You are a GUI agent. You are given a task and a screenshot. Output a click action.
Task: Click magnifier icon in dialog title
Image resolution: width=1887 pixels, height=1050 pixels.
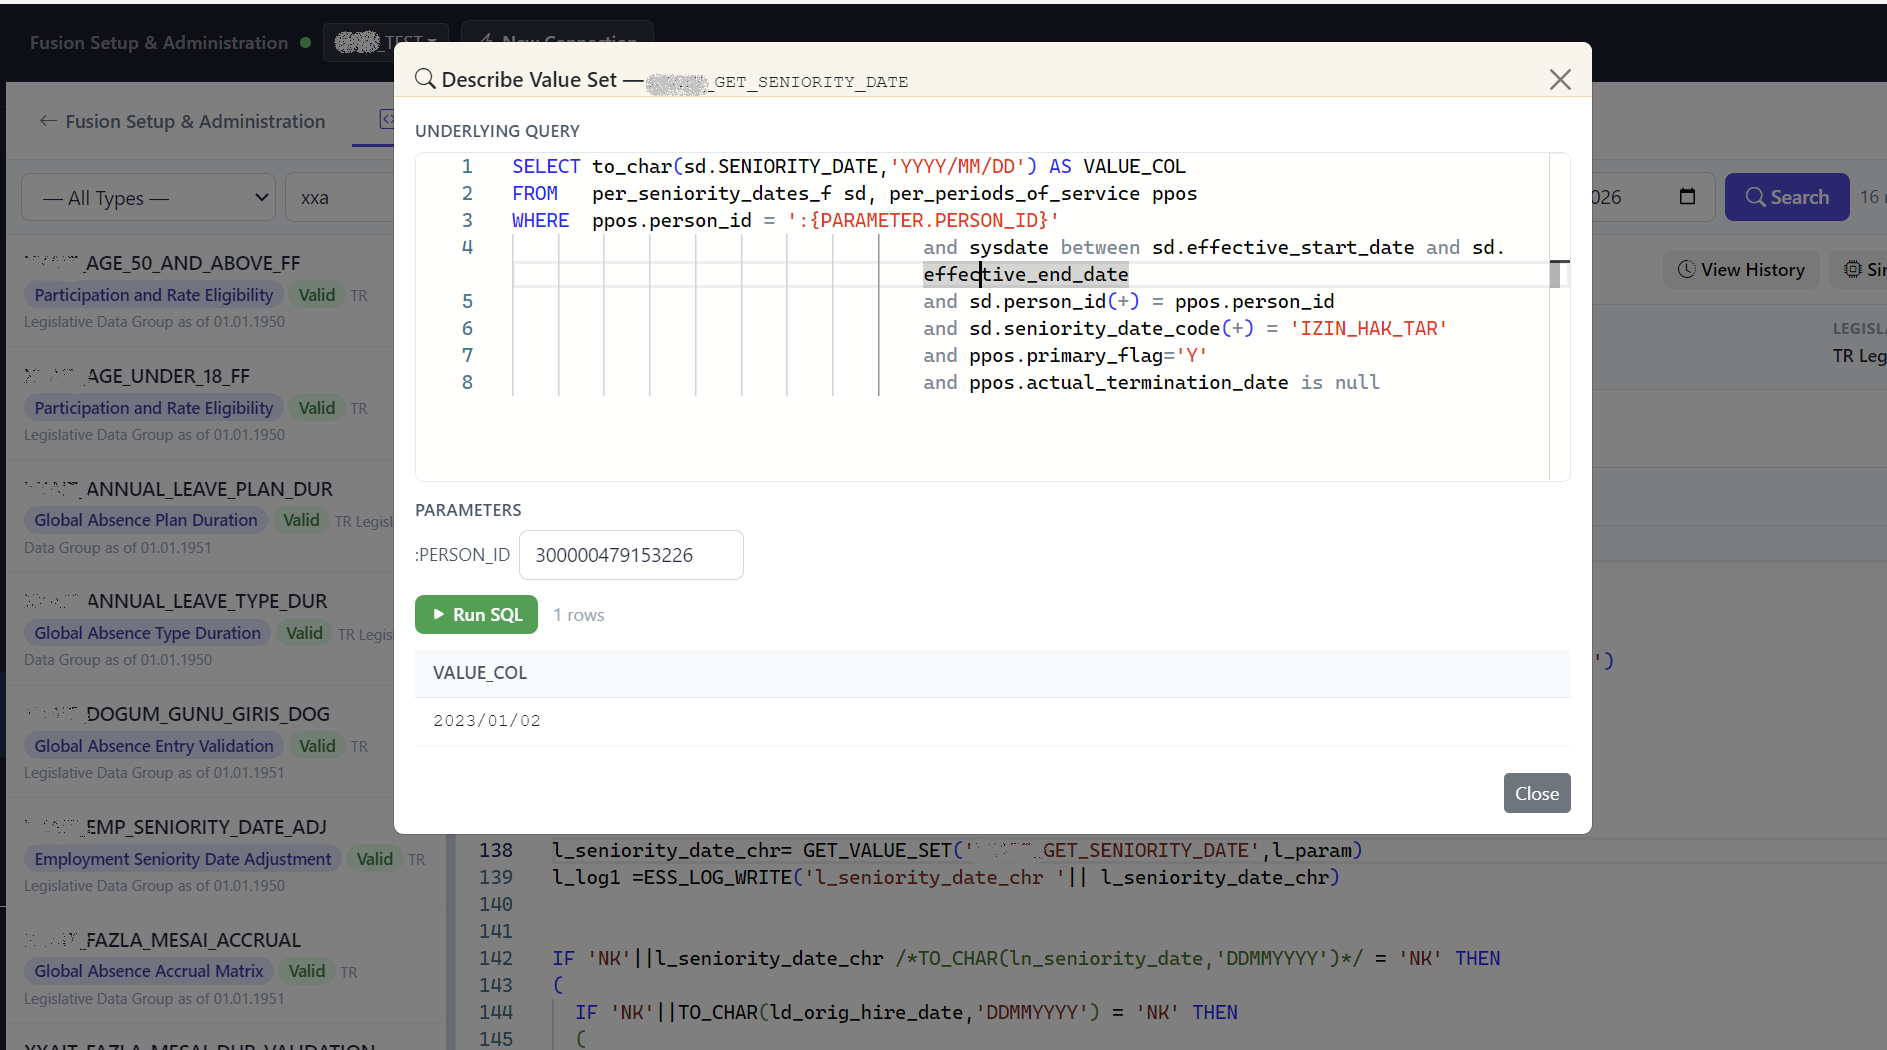(x=425, y=79)
